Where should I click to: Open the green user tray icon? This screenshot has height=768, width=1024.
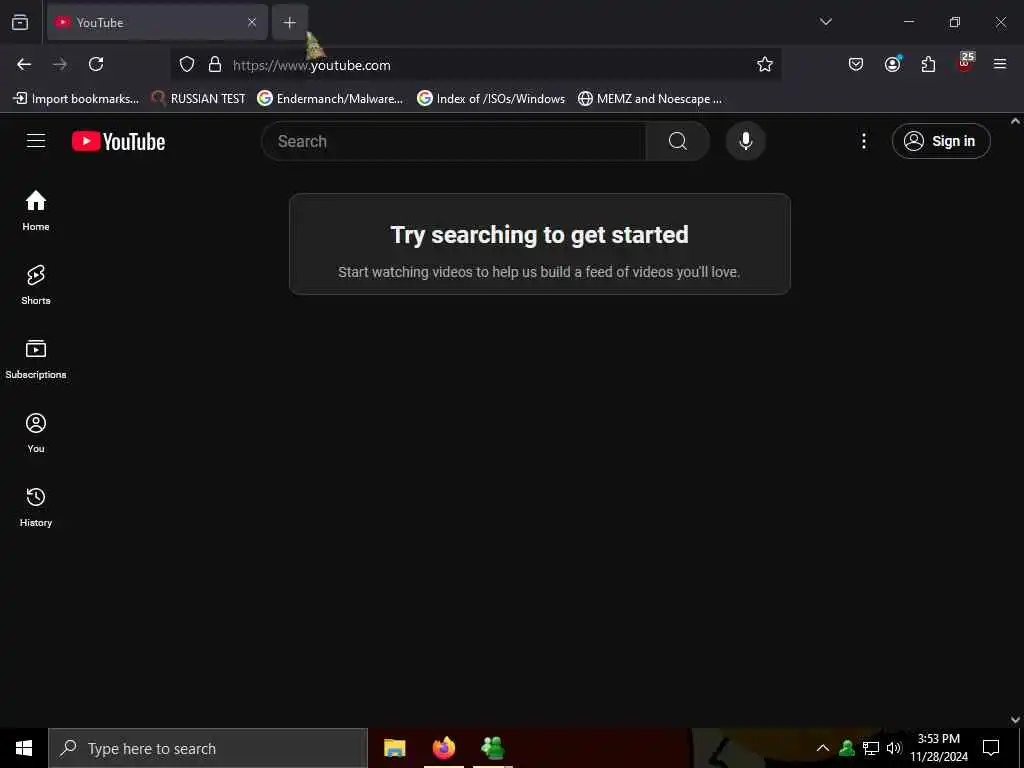[x=847, y=748]
